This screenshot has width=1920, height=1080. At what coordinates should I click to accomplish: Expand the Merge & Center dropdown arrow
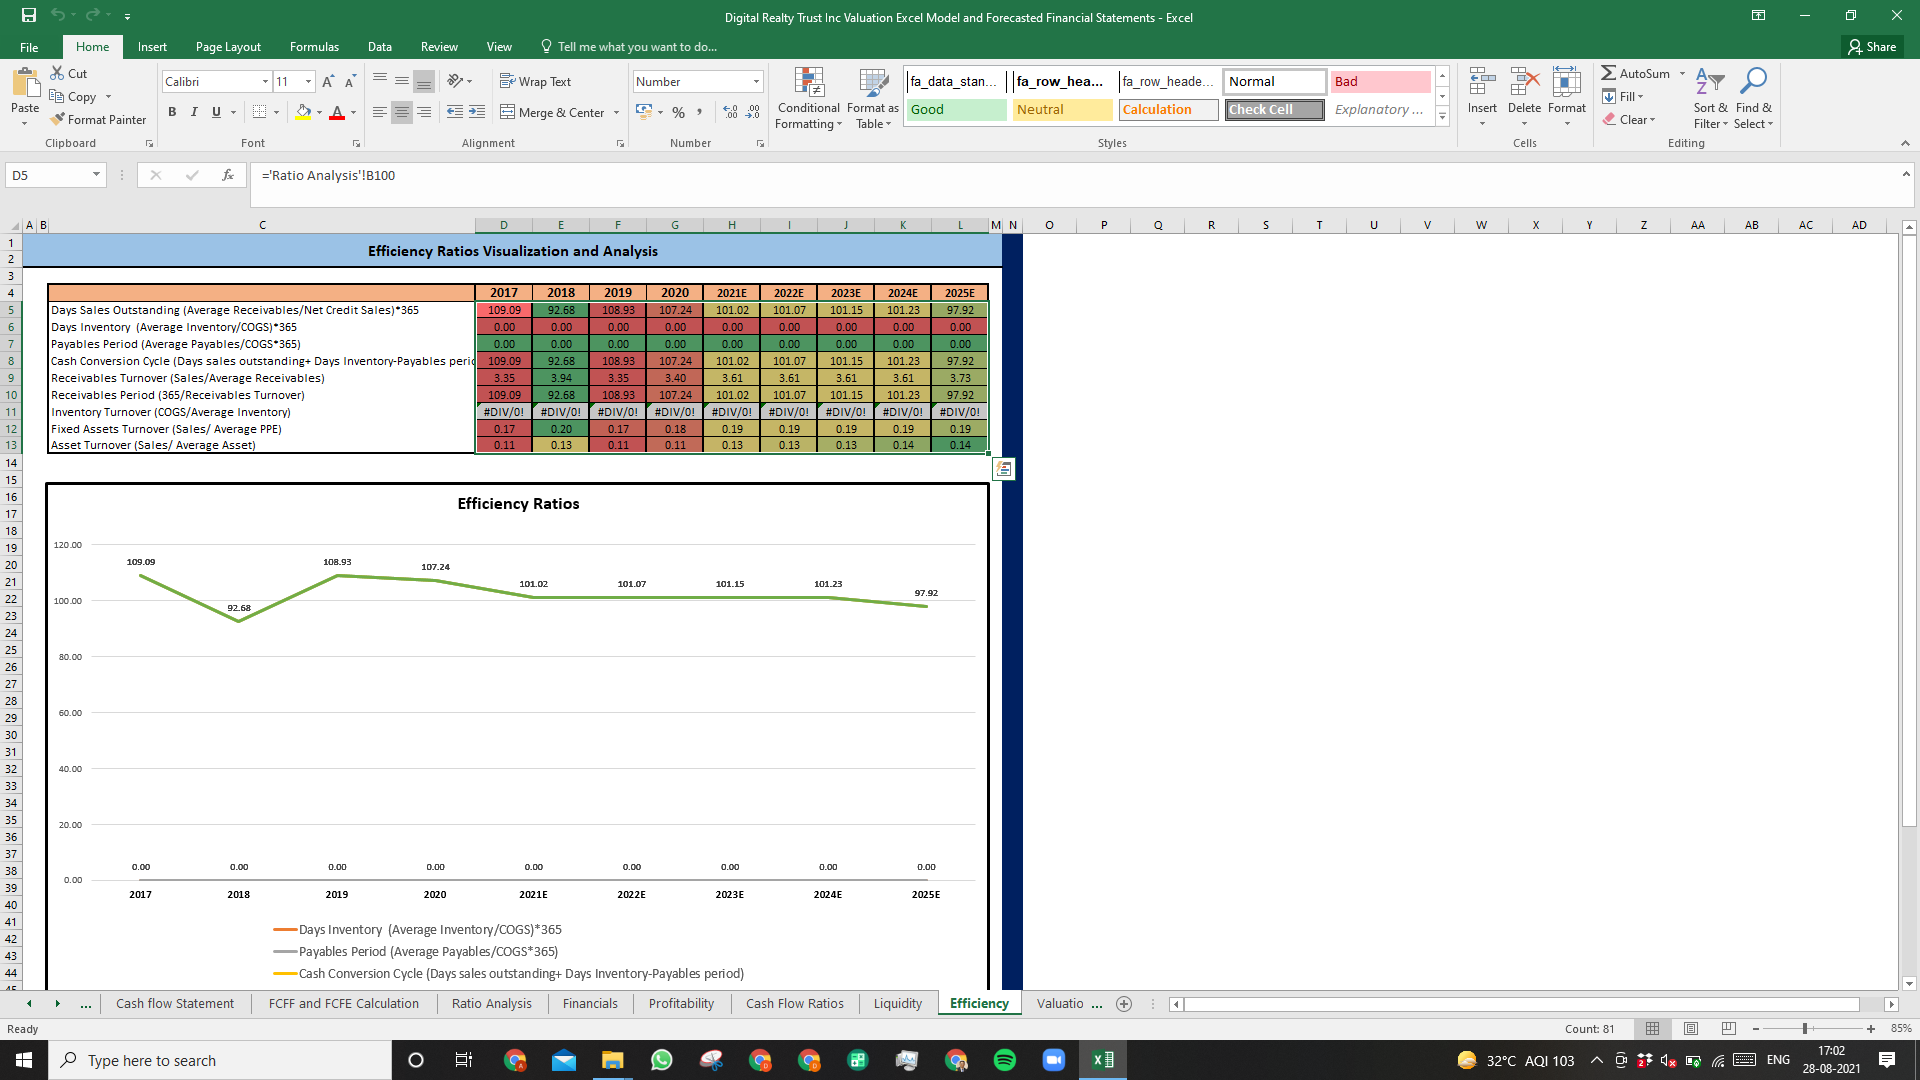[616, 113]
